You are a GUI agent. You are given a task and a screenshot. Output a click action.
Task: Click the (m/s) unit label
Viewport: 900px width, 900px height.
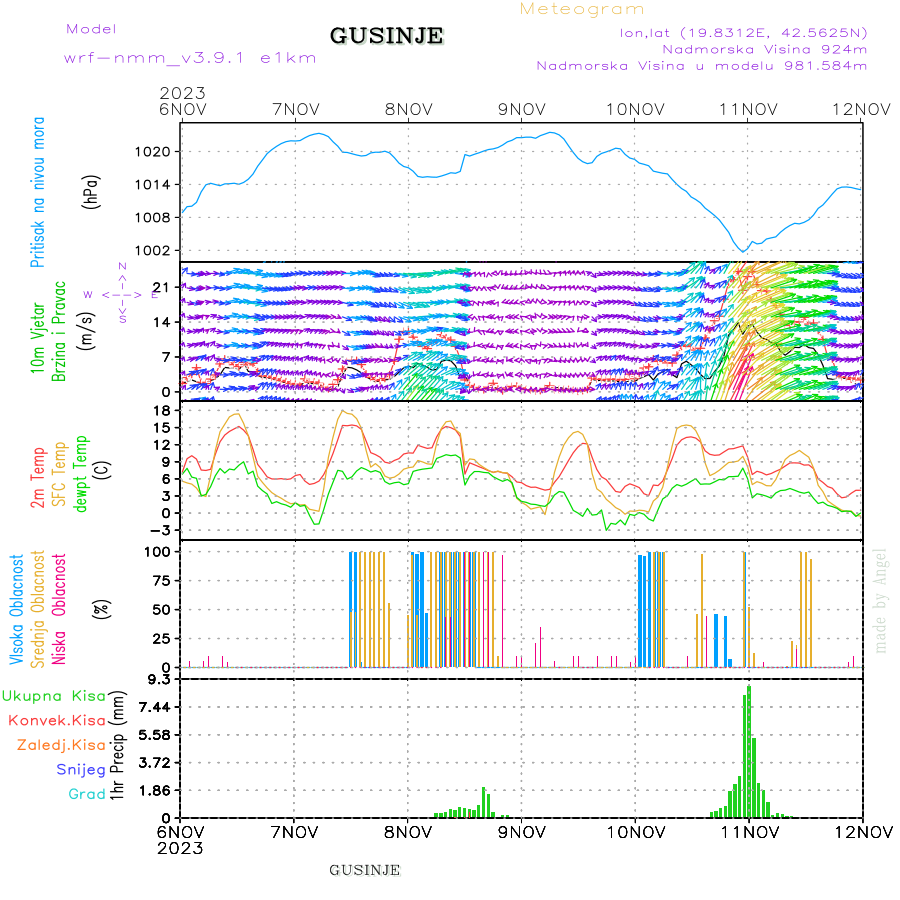[86, 332]
